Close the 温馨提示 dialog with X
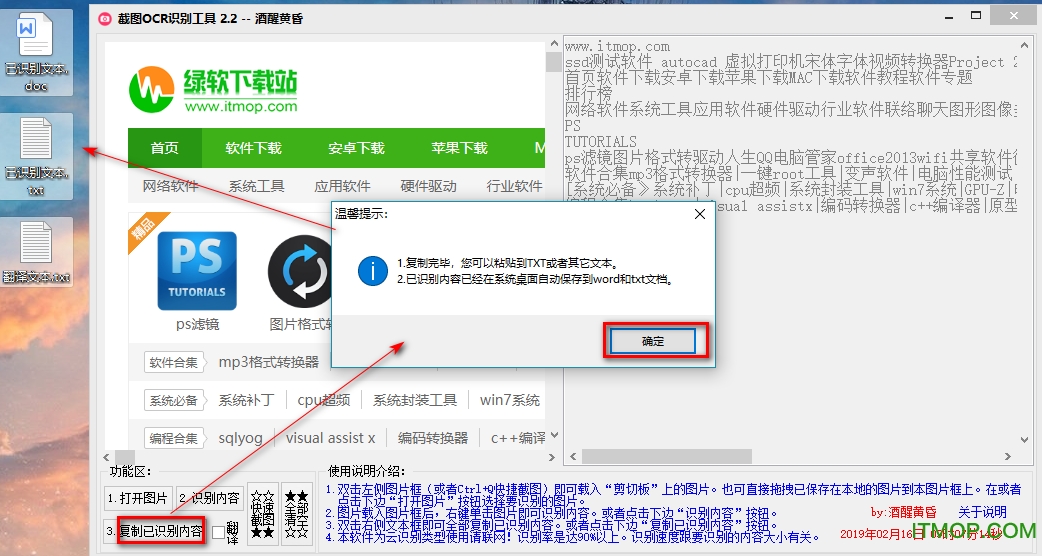 (x=700, y=214)
